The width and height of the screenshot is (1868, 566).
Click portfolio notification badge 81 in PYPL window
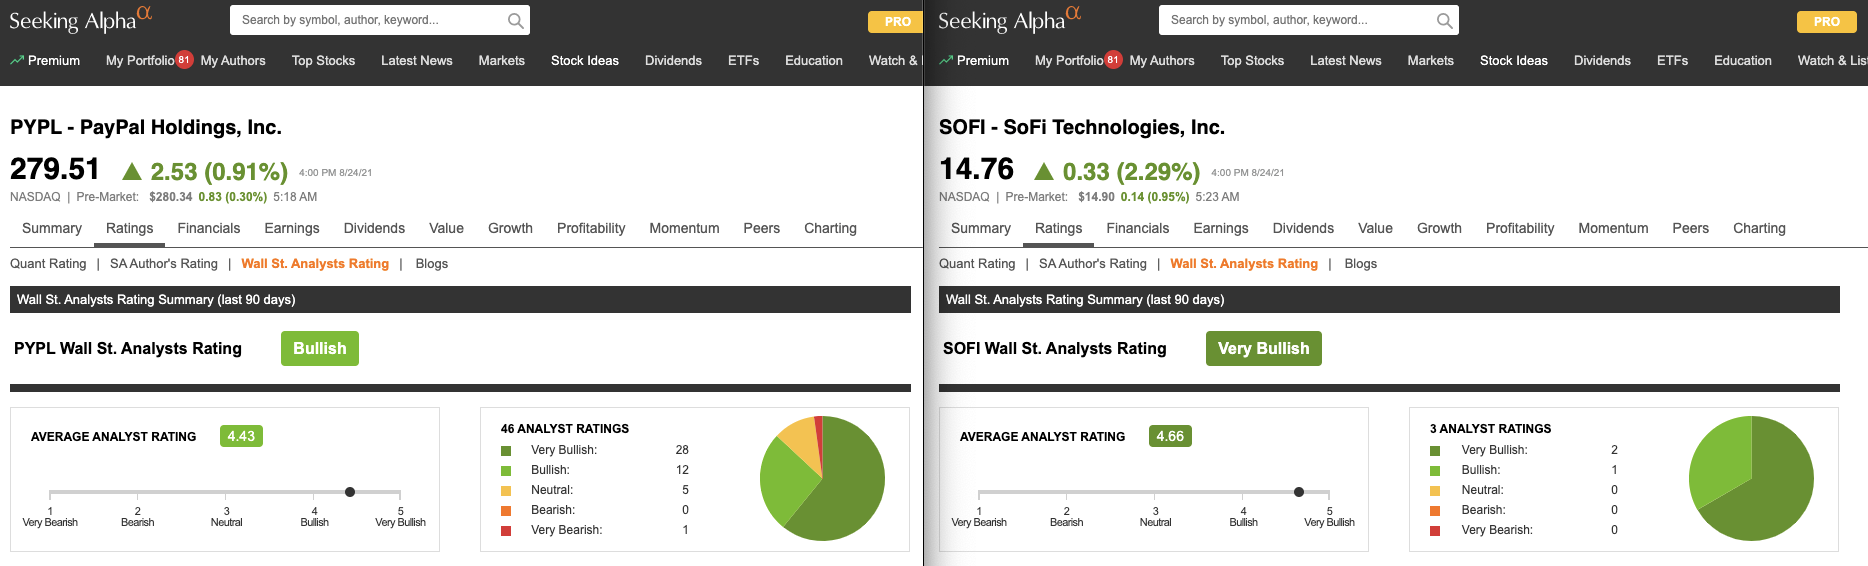tap(184, 60)
